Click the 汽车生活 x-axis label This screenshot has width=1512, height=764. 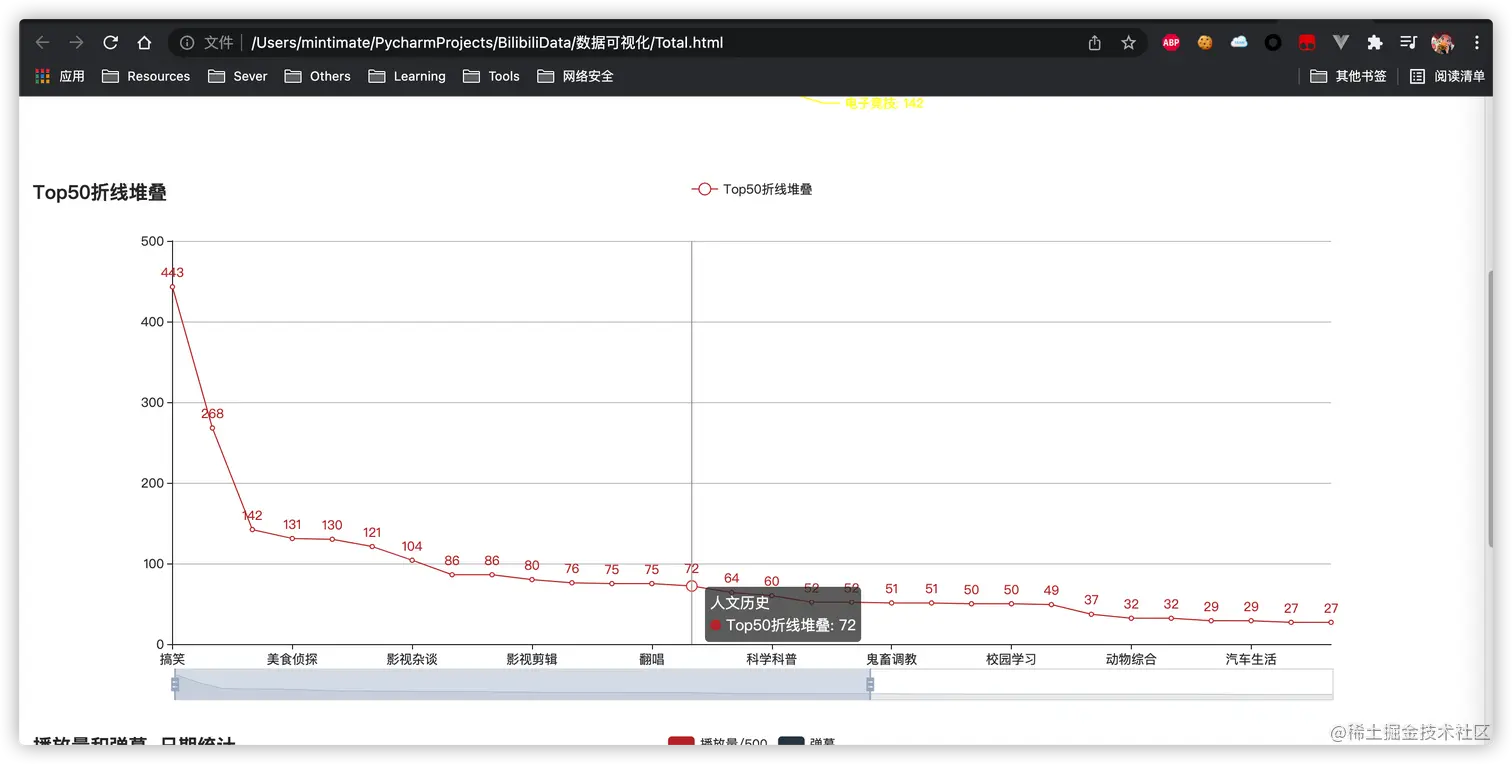(1251, 660)
